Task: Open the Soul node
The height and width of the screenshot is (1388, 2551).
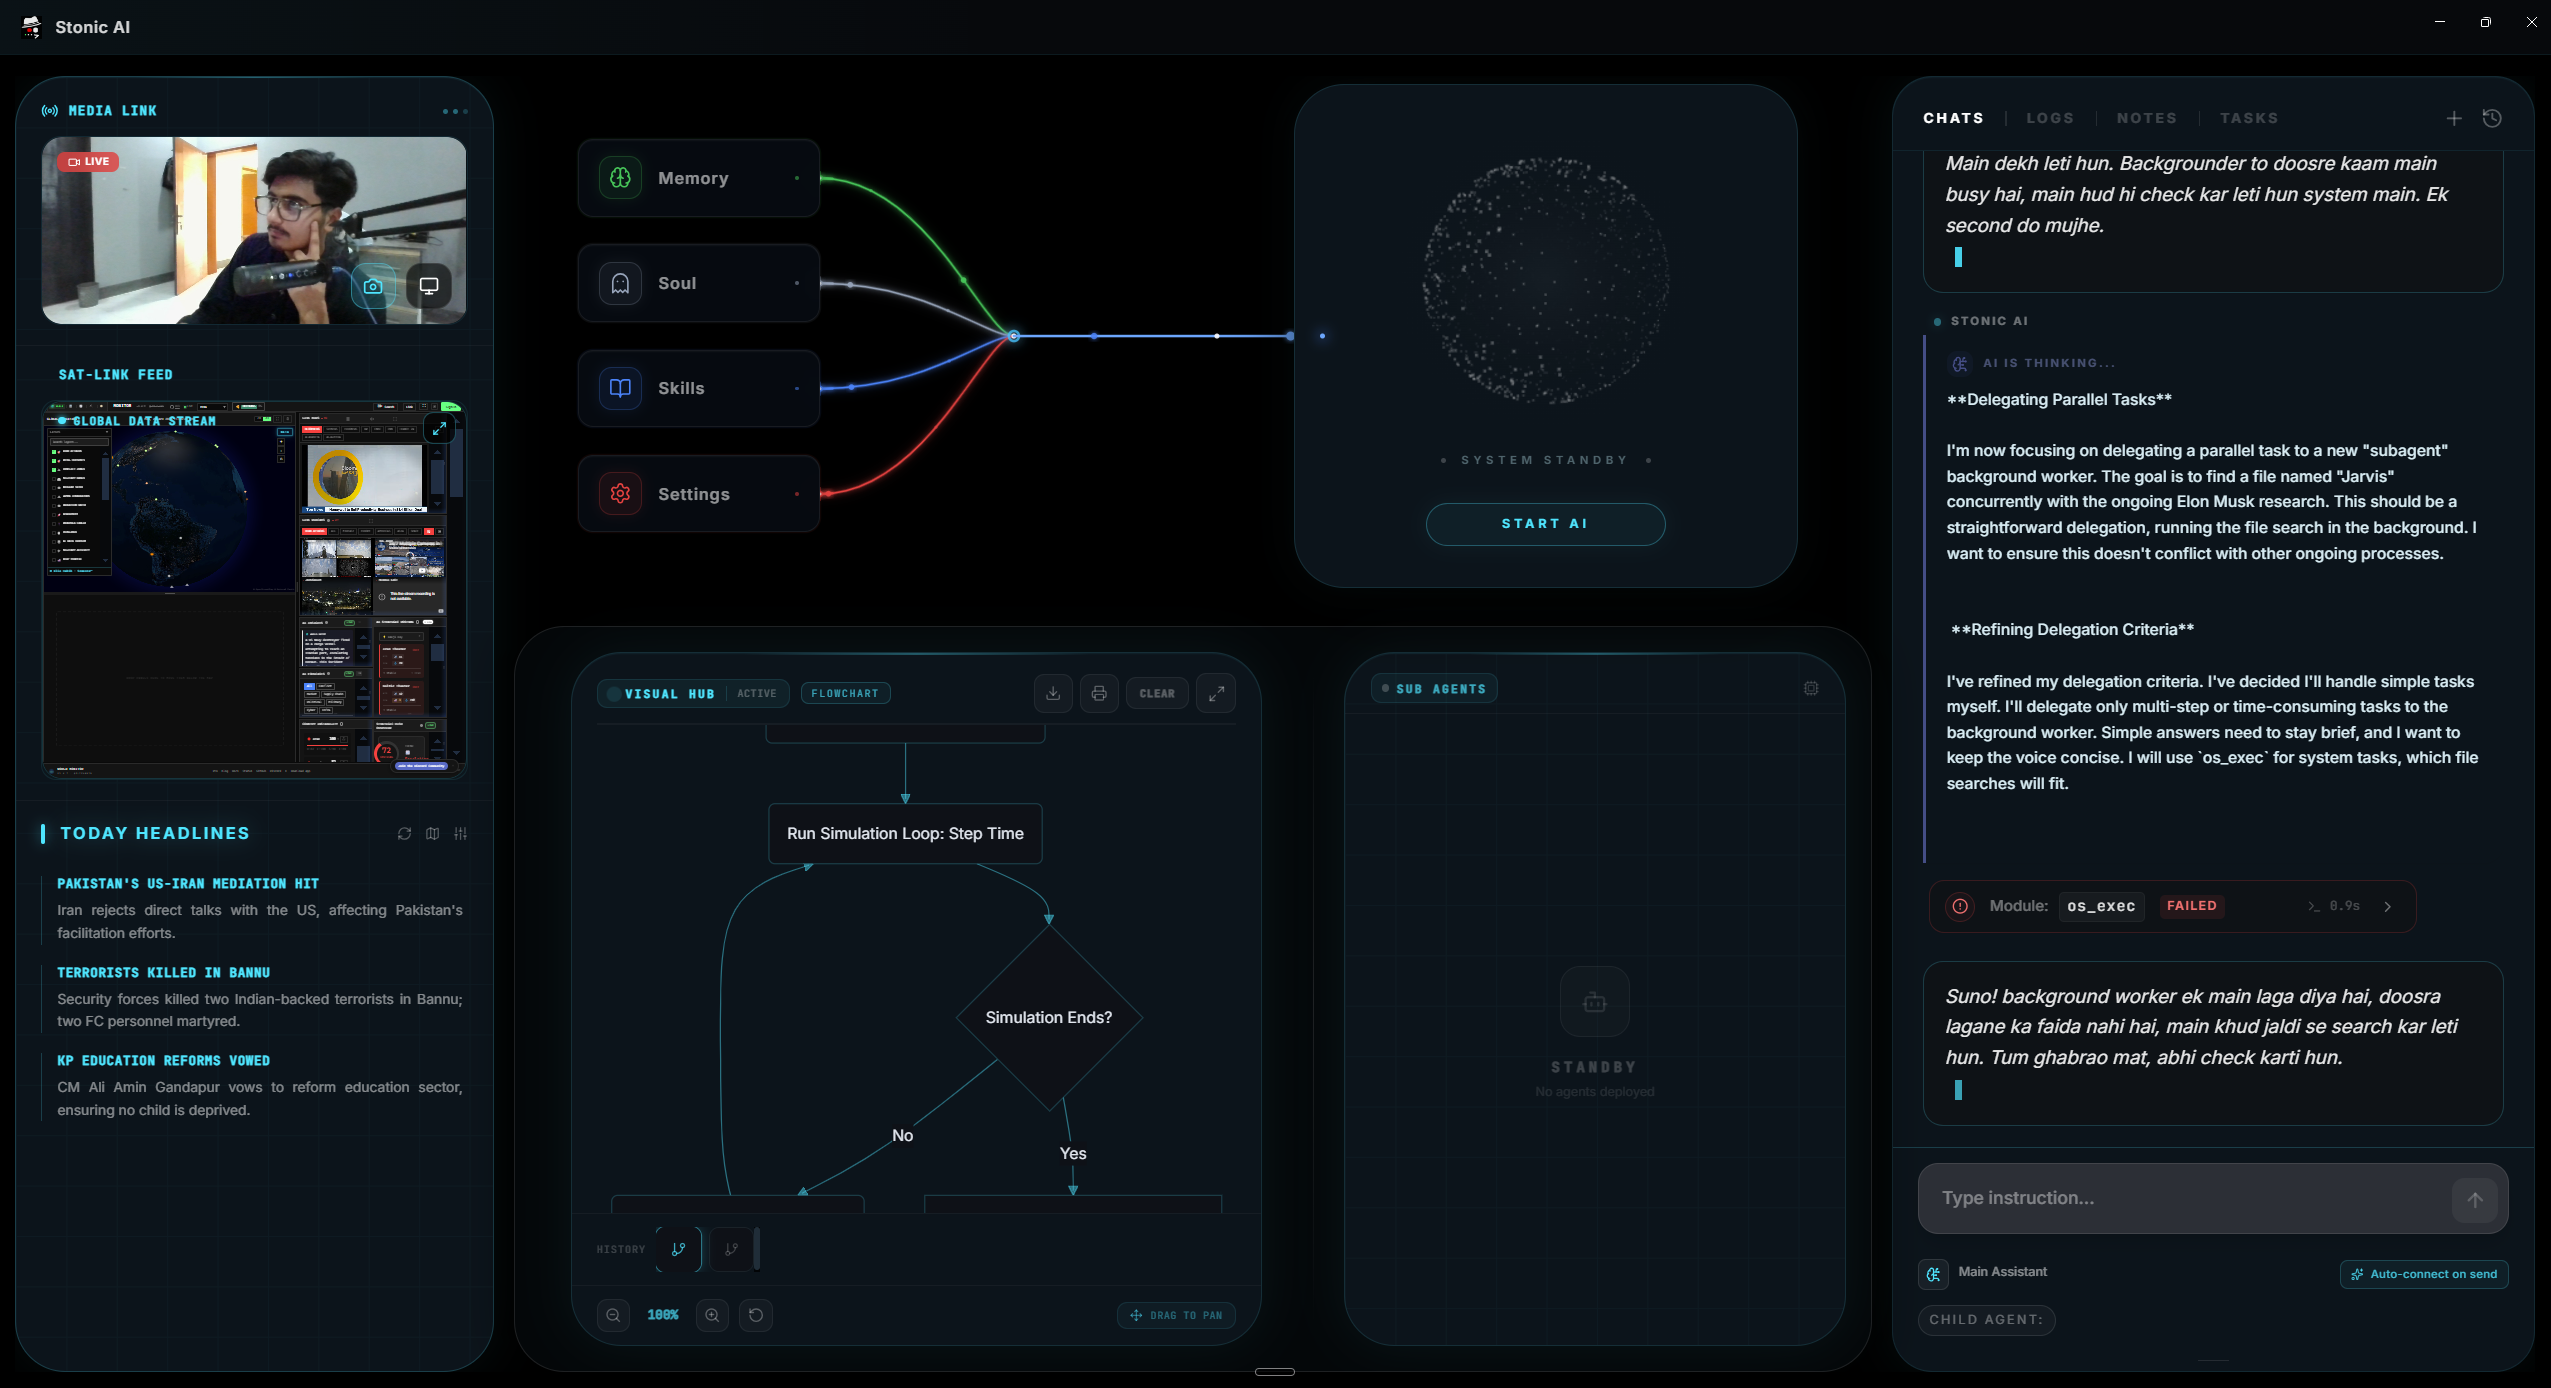Action: point(698,283)
